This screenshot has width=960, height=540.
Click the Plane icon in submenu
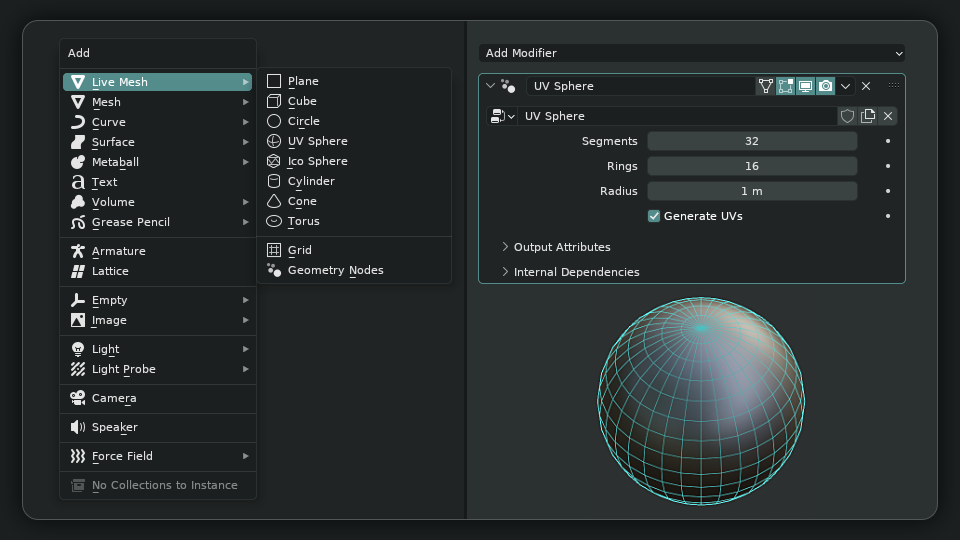274,81
